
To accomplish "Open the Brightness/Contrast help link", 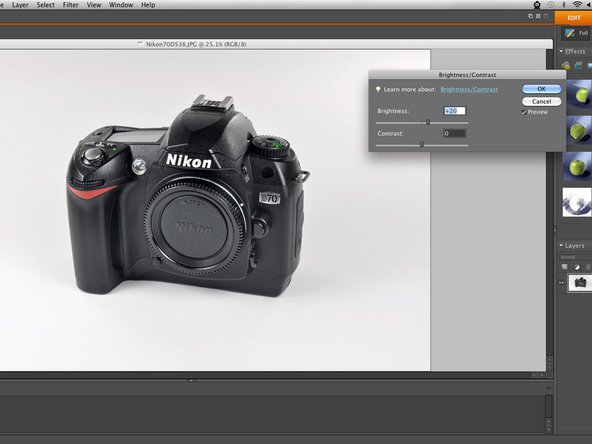I will point(469,89).
